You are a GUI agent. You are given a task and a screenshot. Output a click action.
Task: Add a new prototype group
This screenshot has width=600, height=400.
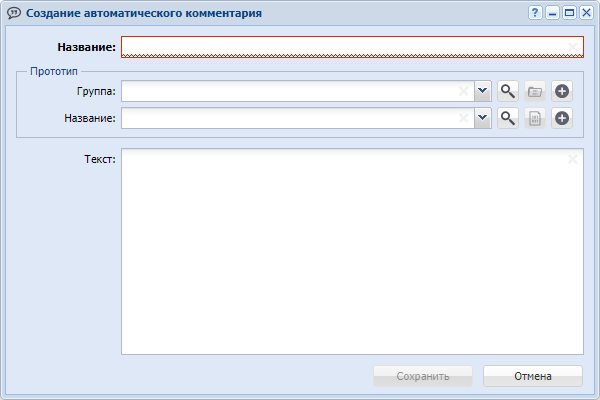[x=562, y=92]
